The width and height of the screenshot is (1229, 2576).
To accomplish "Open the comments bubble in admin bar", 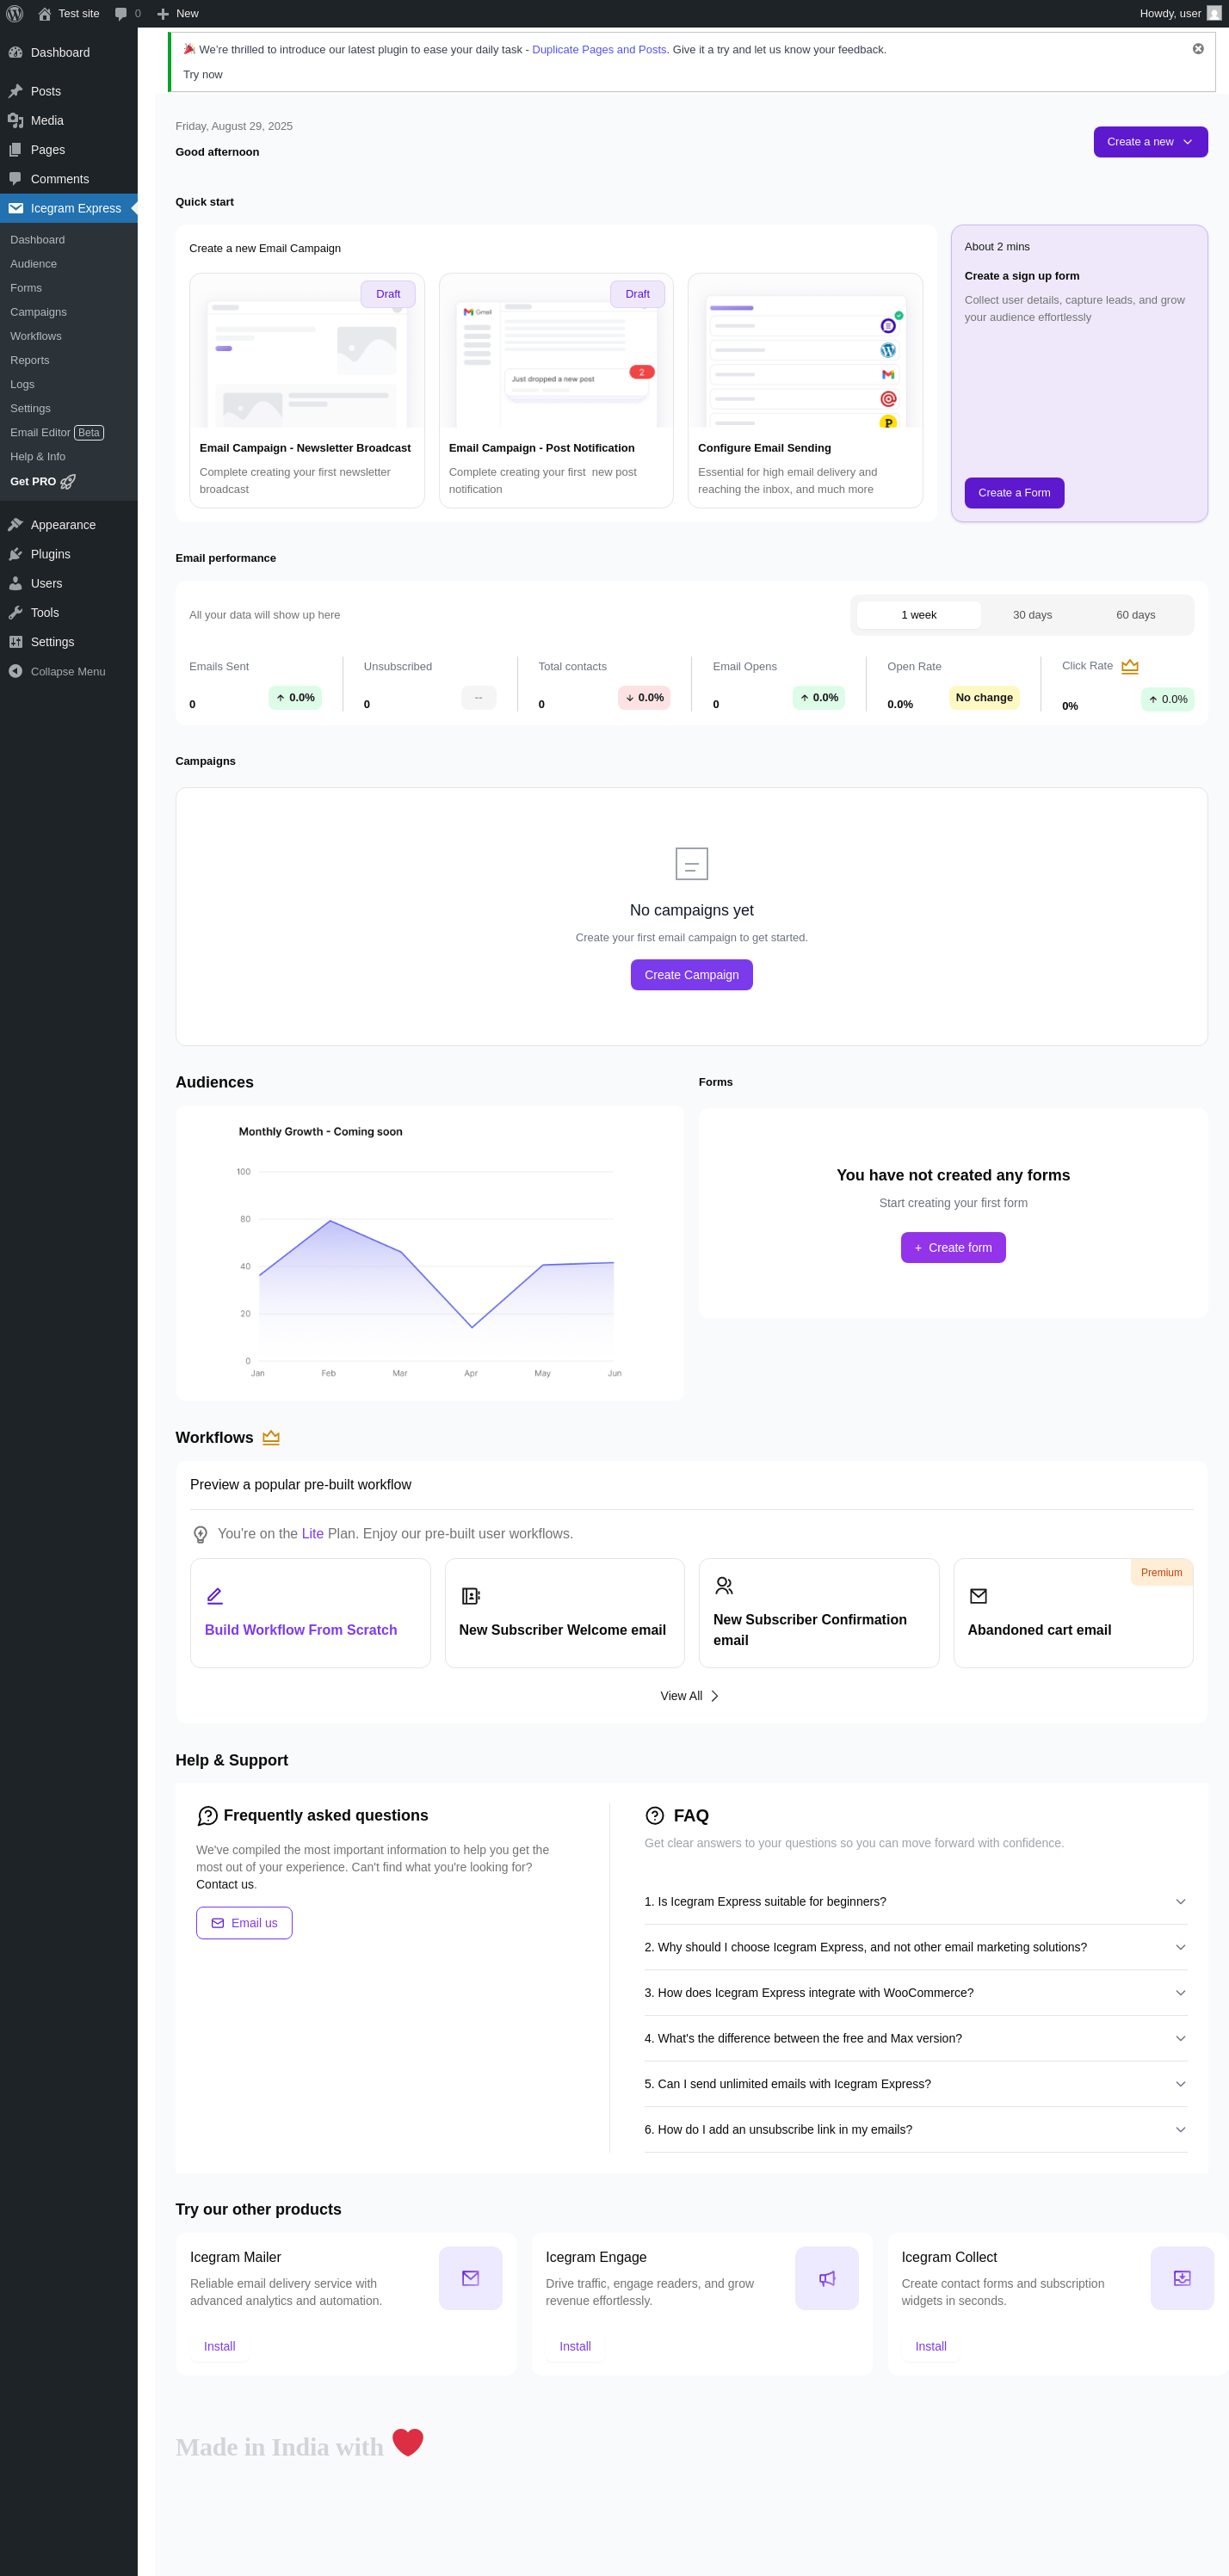I will tap(121, 13).
